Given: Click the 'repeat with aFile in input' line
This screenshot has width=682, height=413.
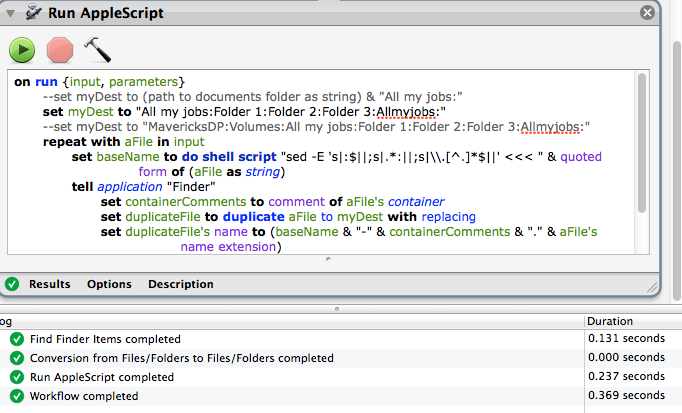Looking at the screenshot, I should tap(124, 142).
